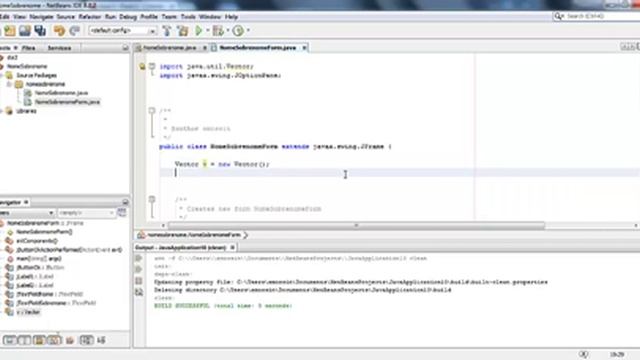Minimize the Navigator panel with corner icon

[x=125, y=202]
